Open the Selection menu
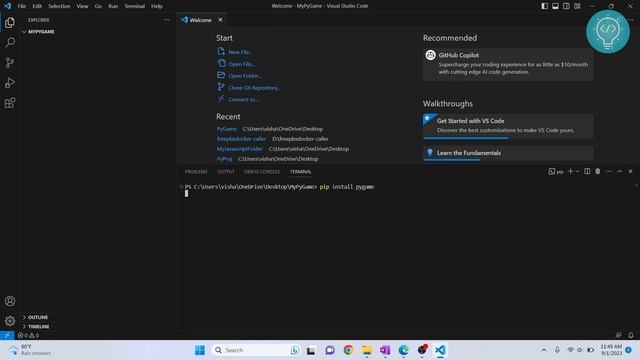Viewport: 640px width, 360px height. tap(59, 6)
